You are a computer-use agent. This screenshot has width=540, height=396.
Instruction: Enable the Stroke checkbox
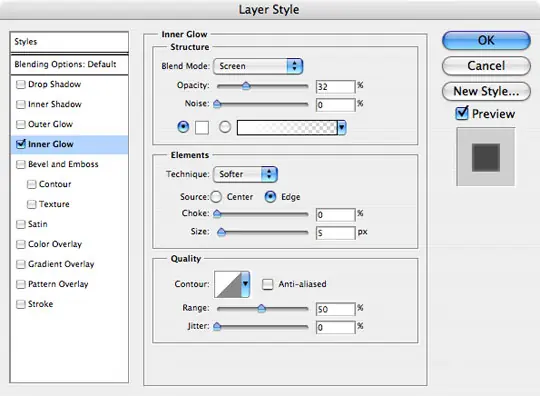pyautogui.click(x=21, y=304)
